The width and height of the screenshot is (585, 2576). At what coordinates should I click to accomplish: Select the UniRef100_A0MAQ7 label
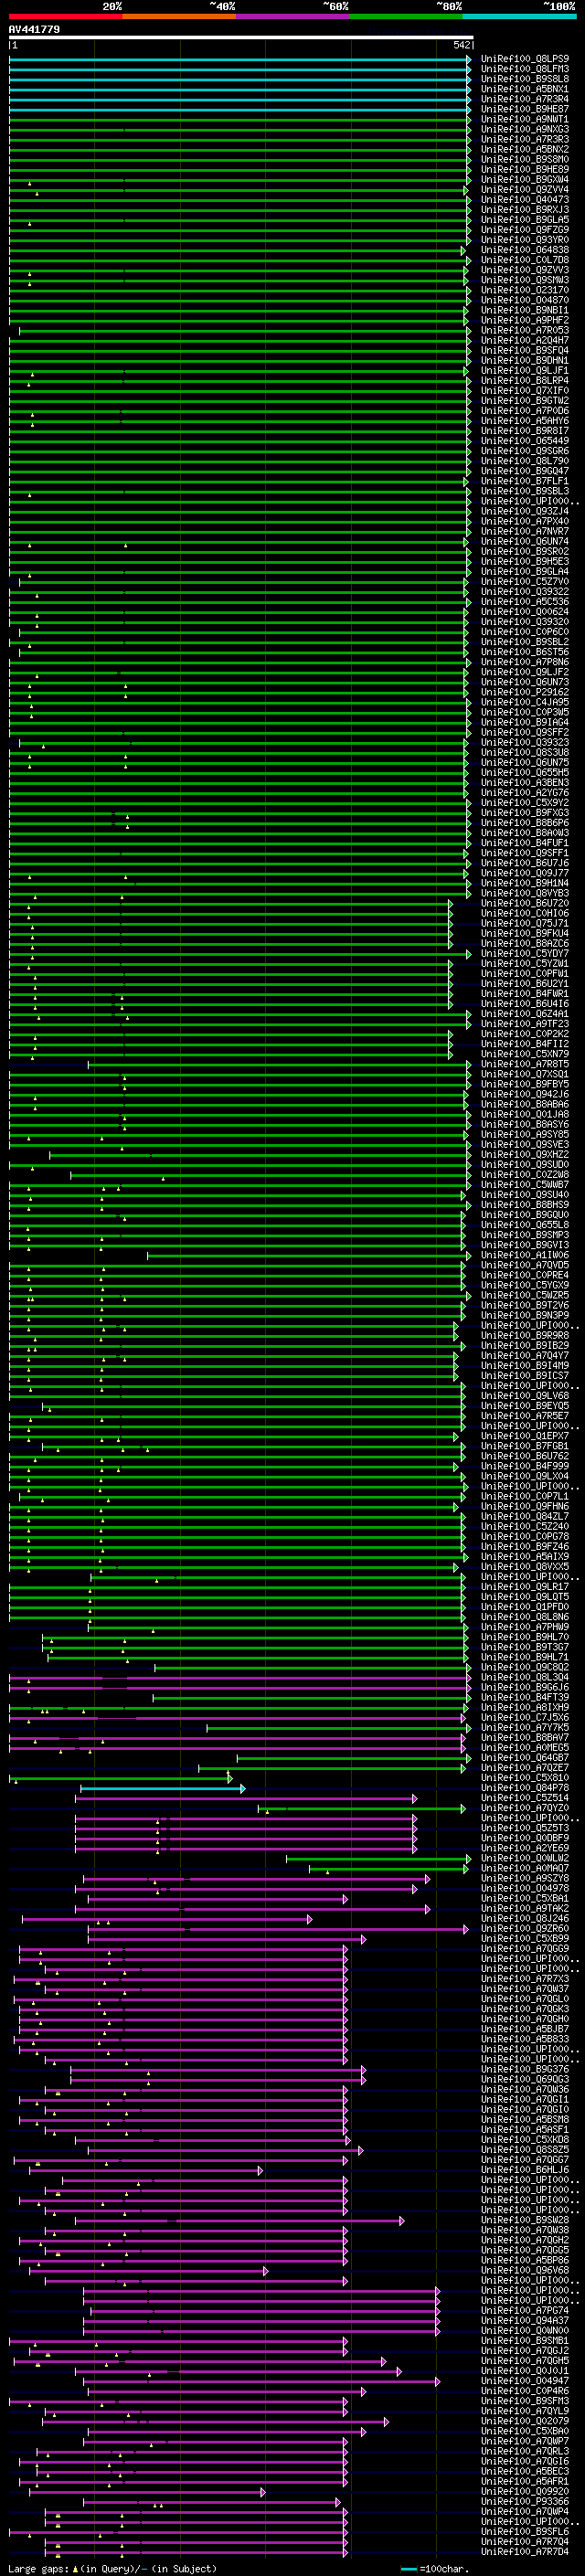click(525, 1869)
